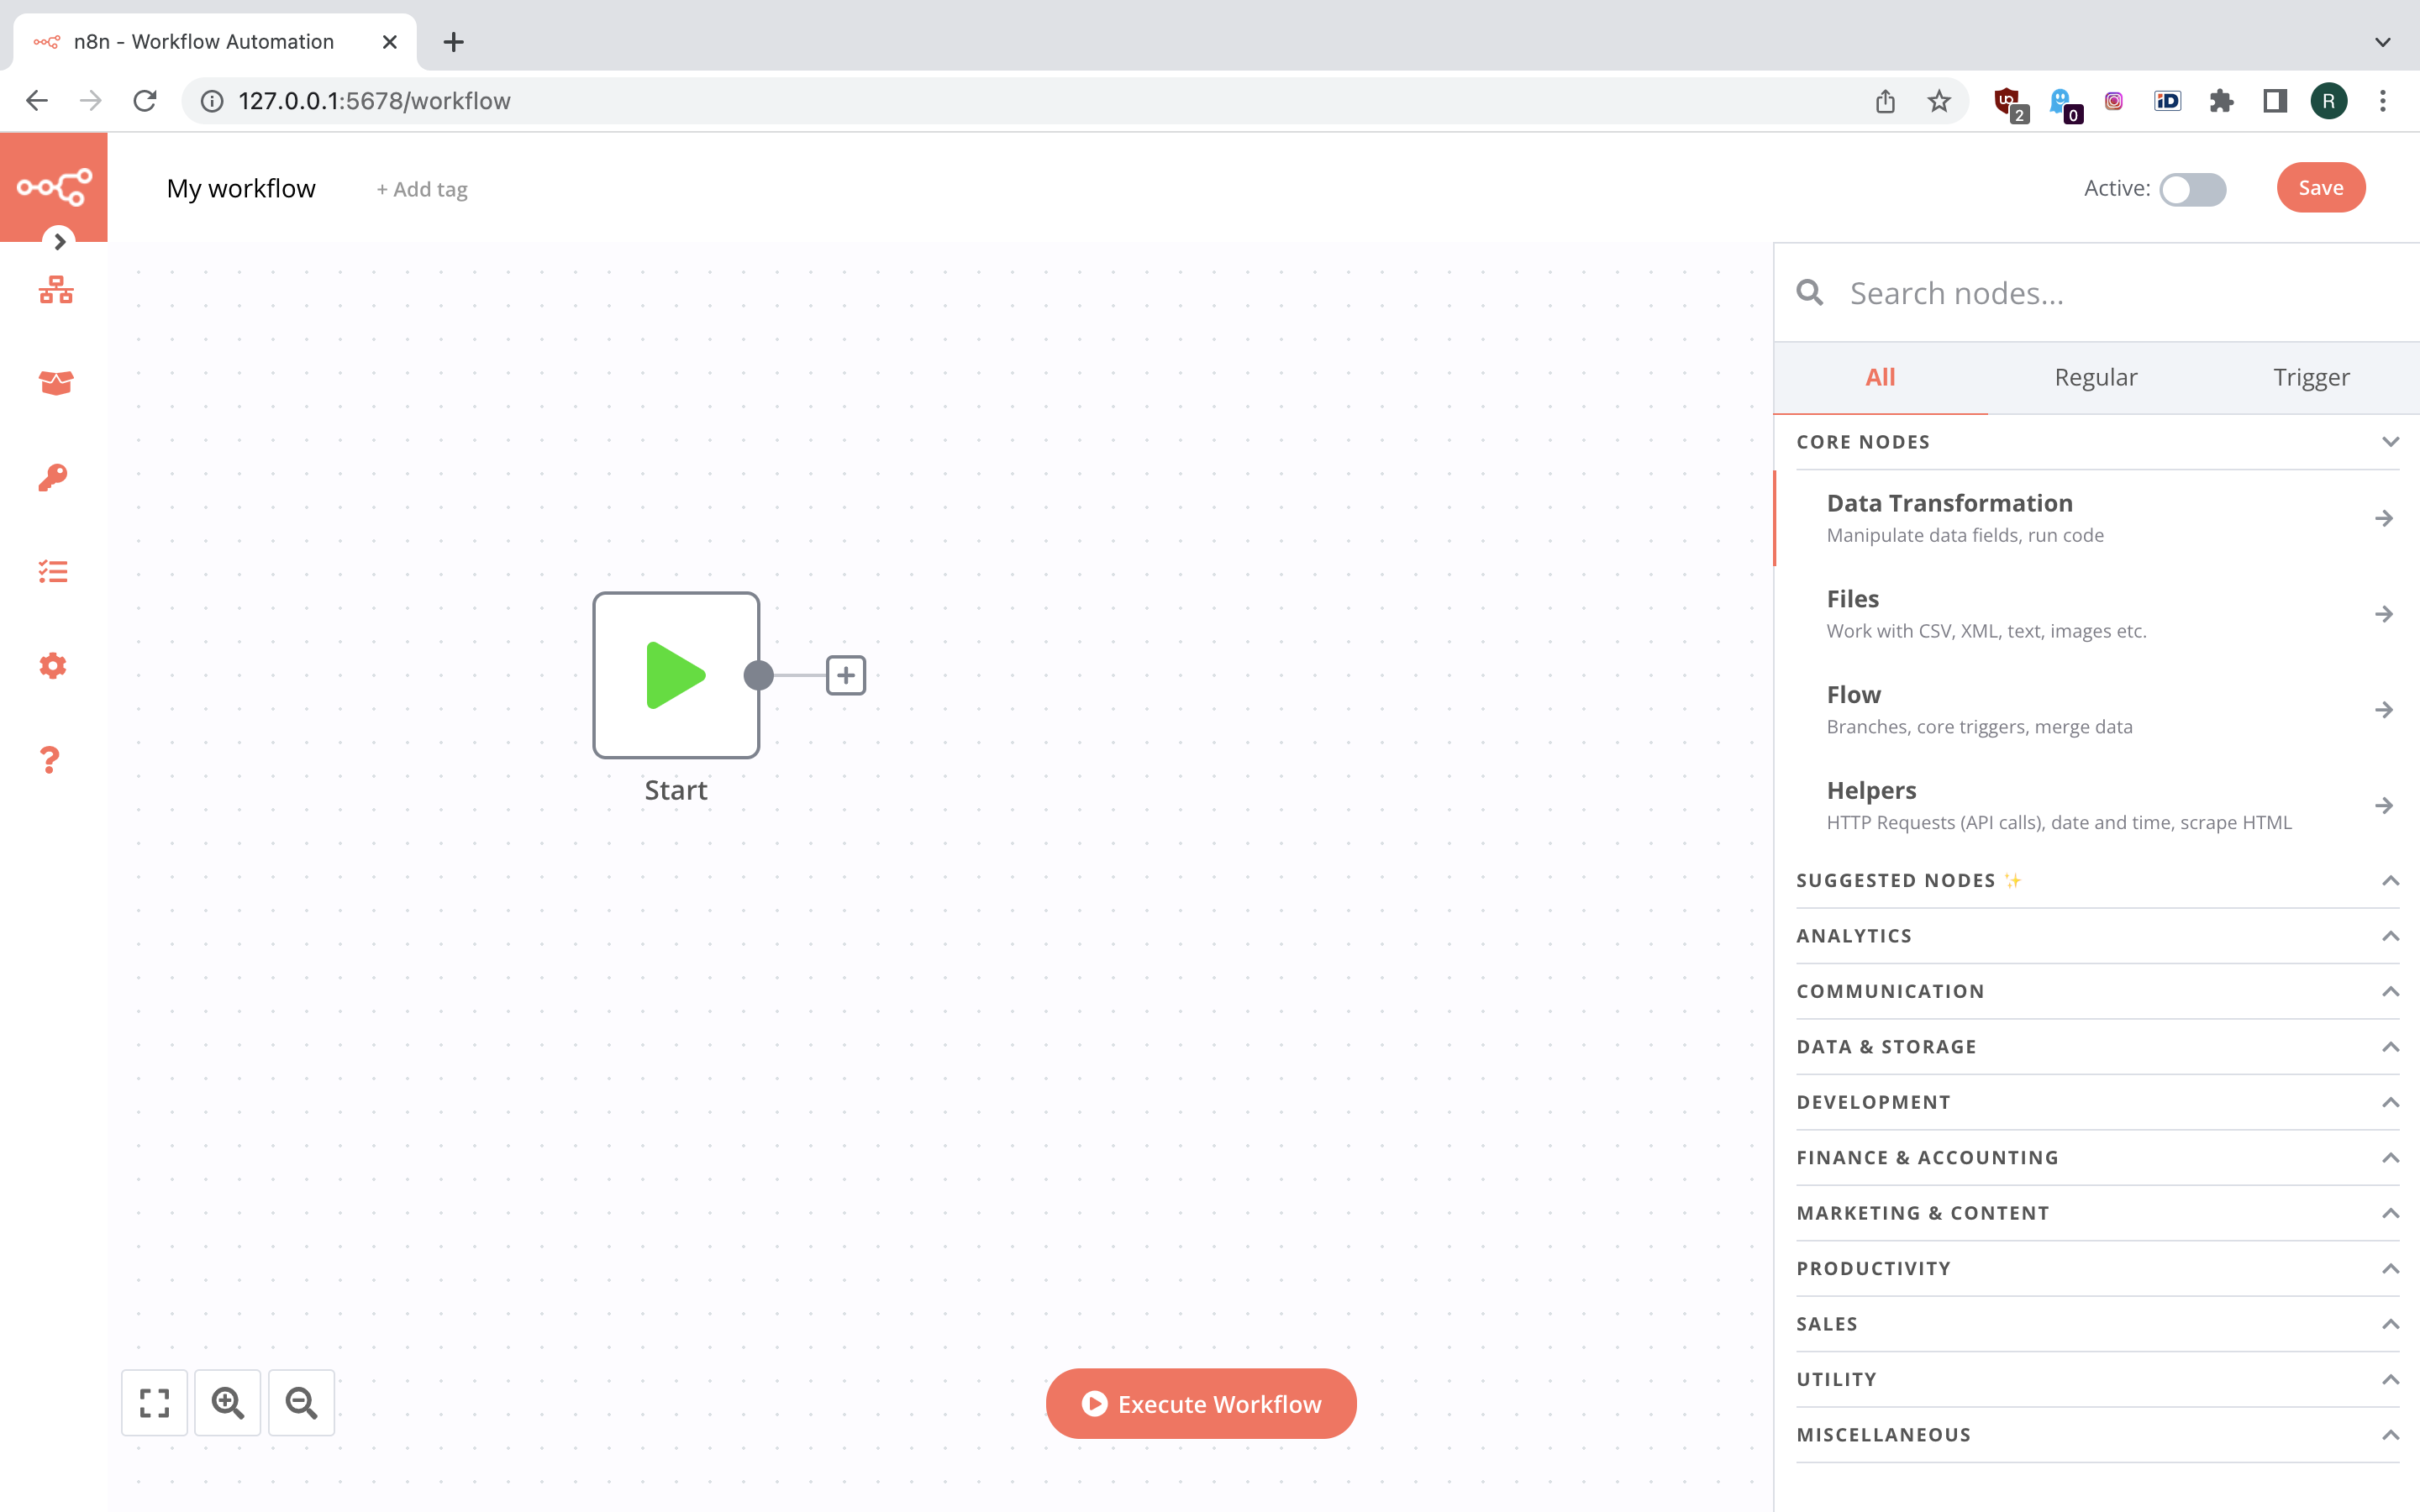The height and width of the screenshot is (1512, 2420).
Task: Select the n8n - Workflow Automation browser tab
Action: tap(215, 42)
